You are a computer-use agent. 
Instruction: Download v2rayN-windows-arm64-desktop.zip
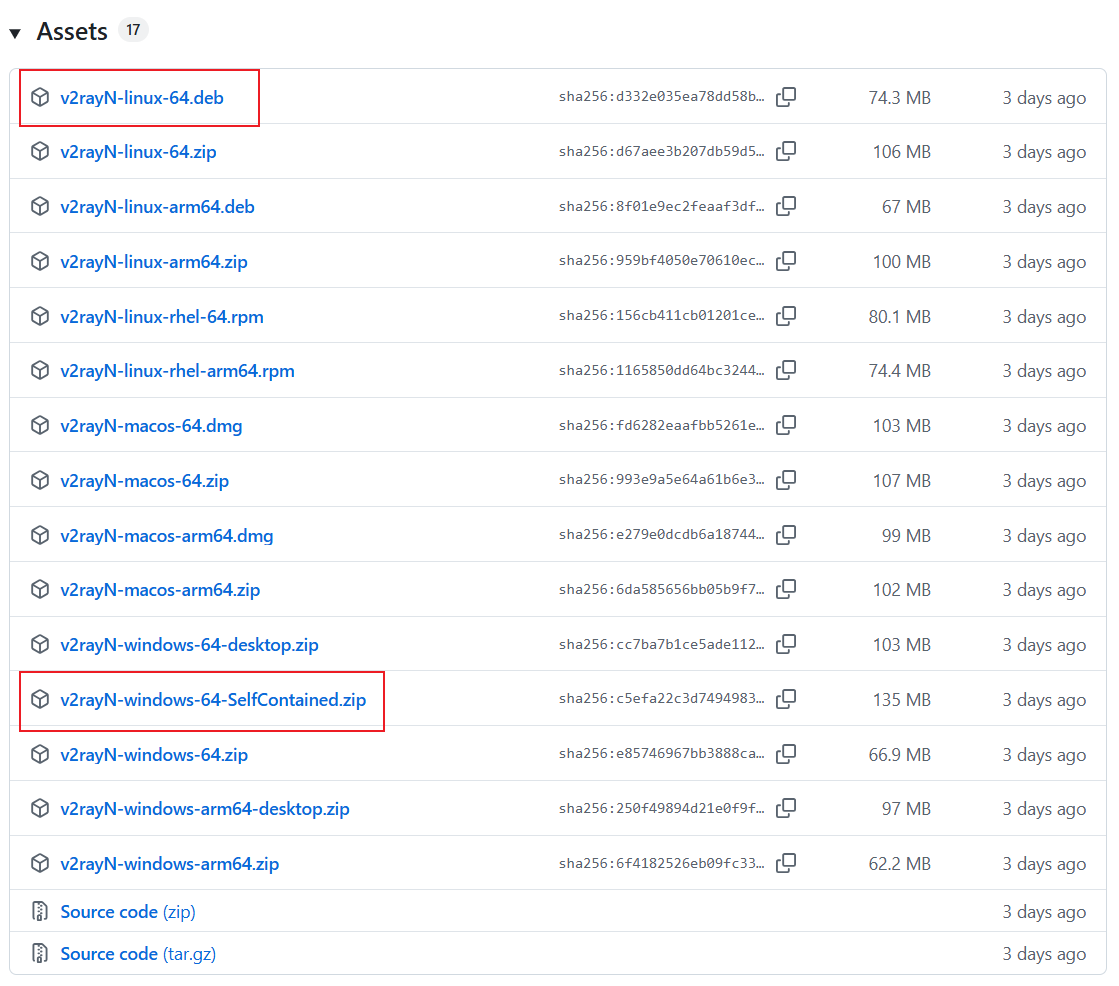tap(205, 809)
